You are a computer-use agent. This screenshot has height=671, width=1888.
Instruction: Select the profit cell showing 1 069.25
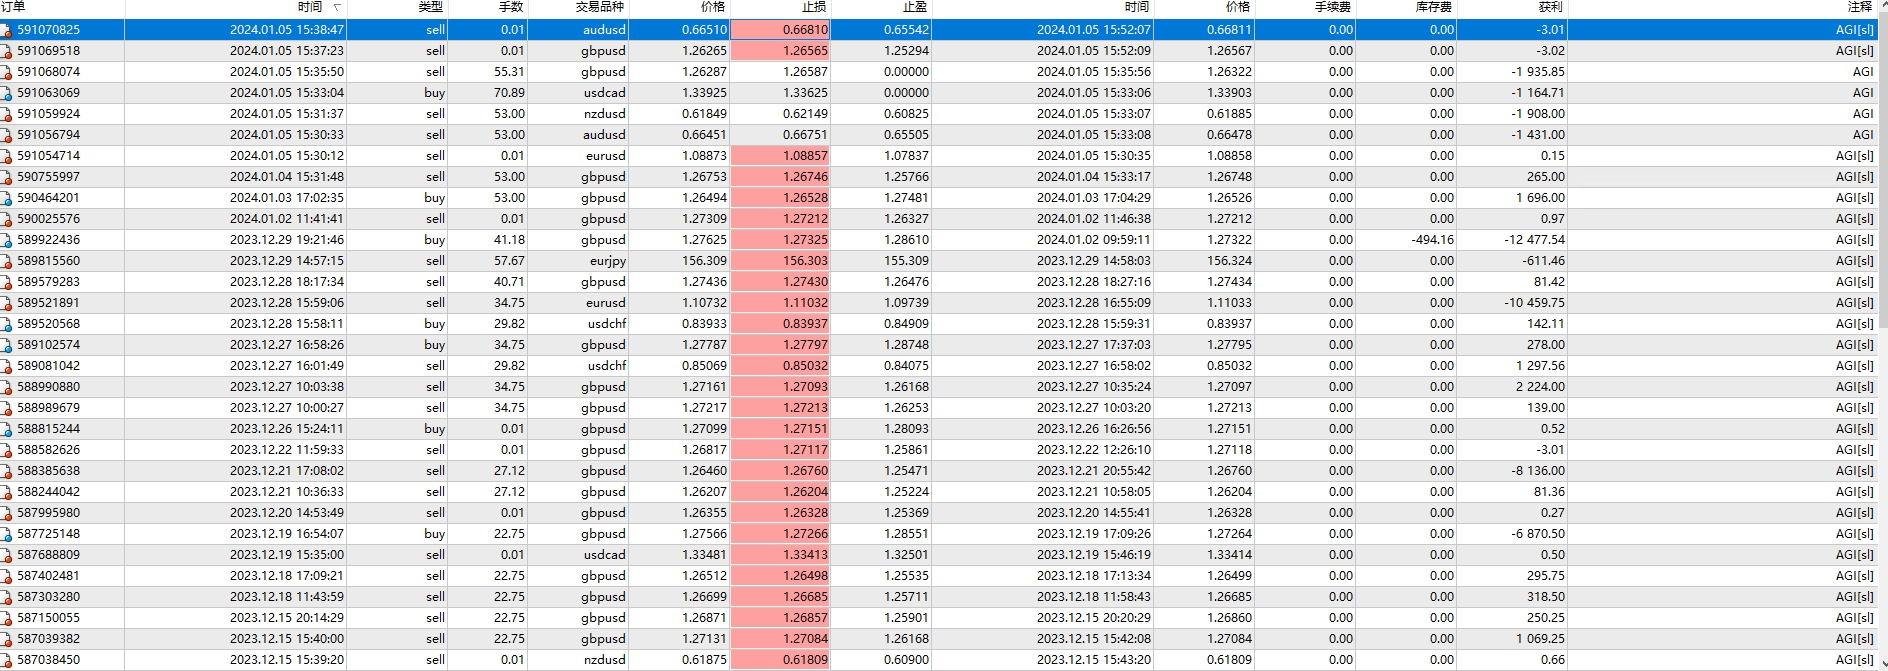tap(1540, 639)
